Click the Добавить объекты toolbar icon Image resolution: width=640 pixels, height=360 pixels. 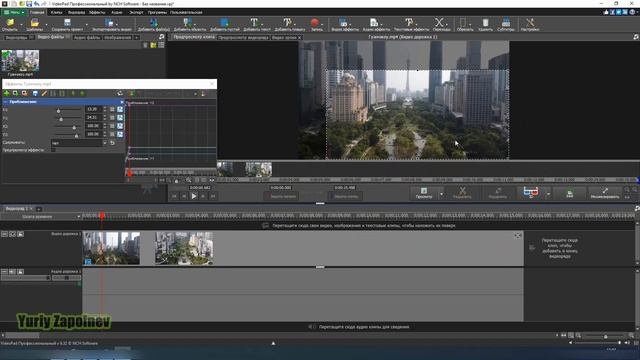(x=187, y=22)
